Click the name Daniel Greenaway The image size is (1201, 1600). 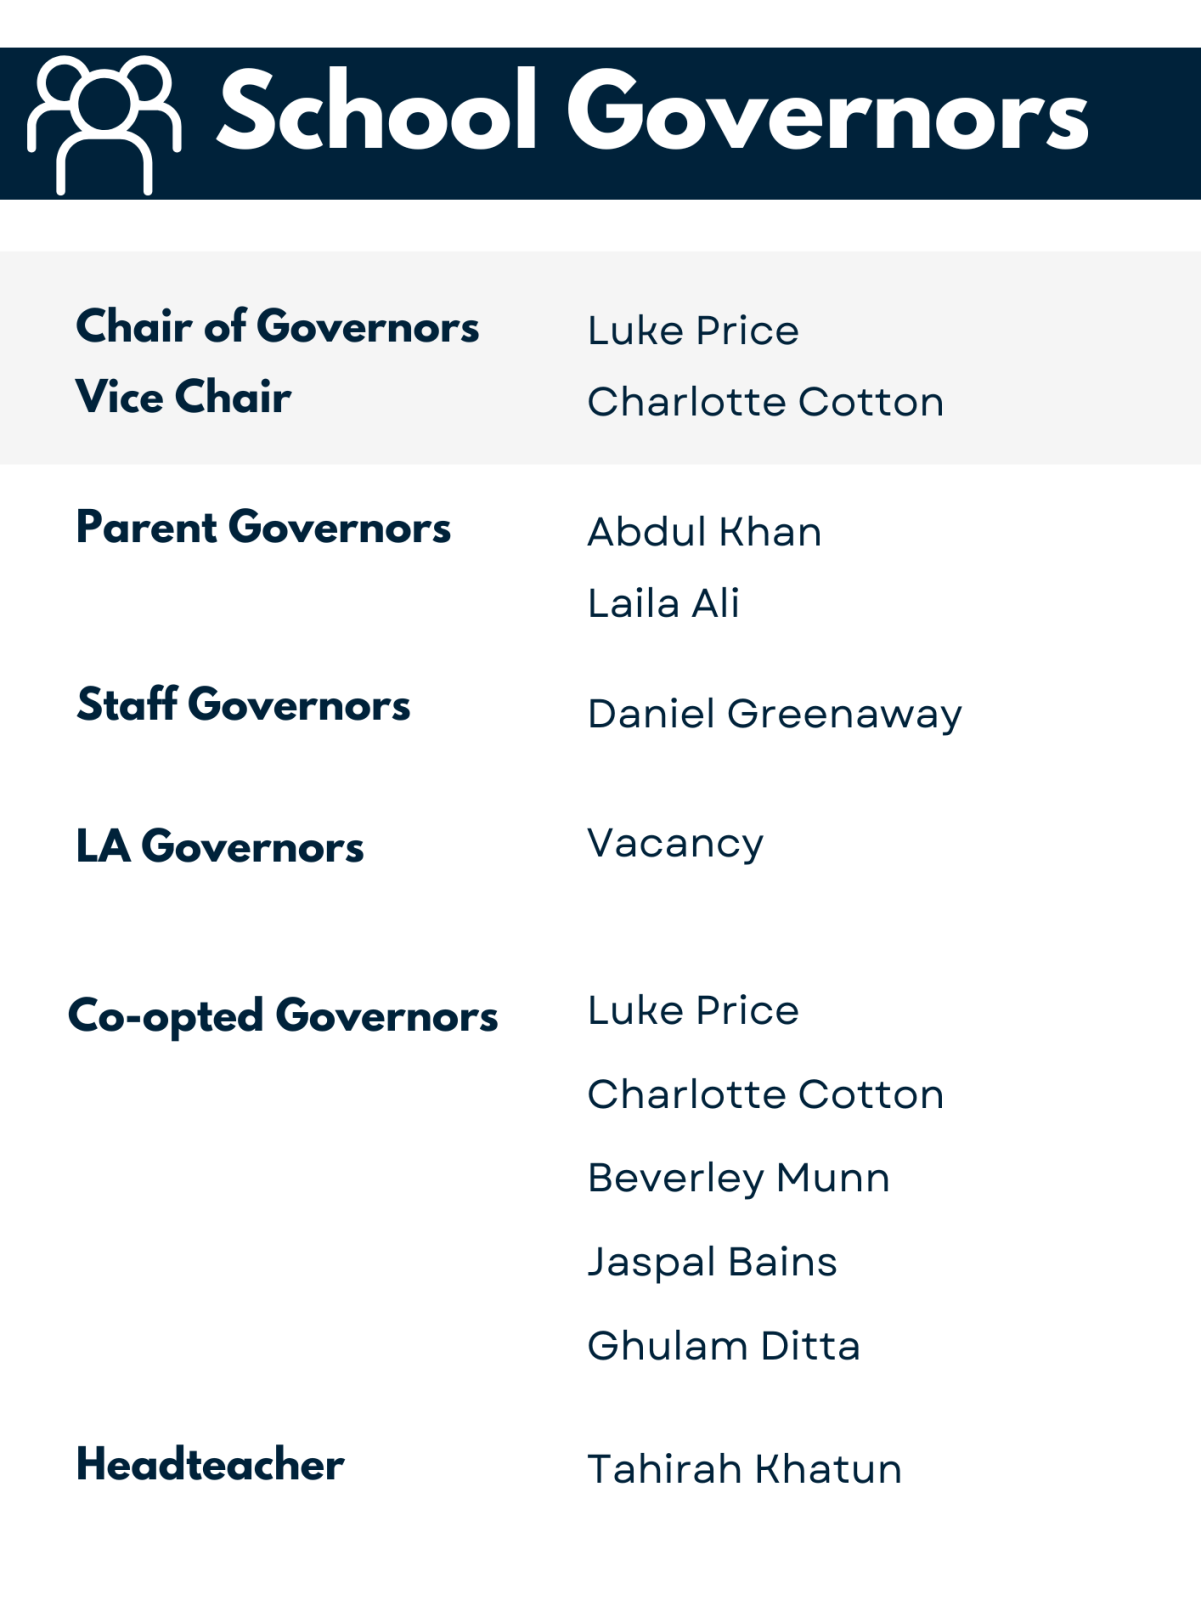(775, 716)
